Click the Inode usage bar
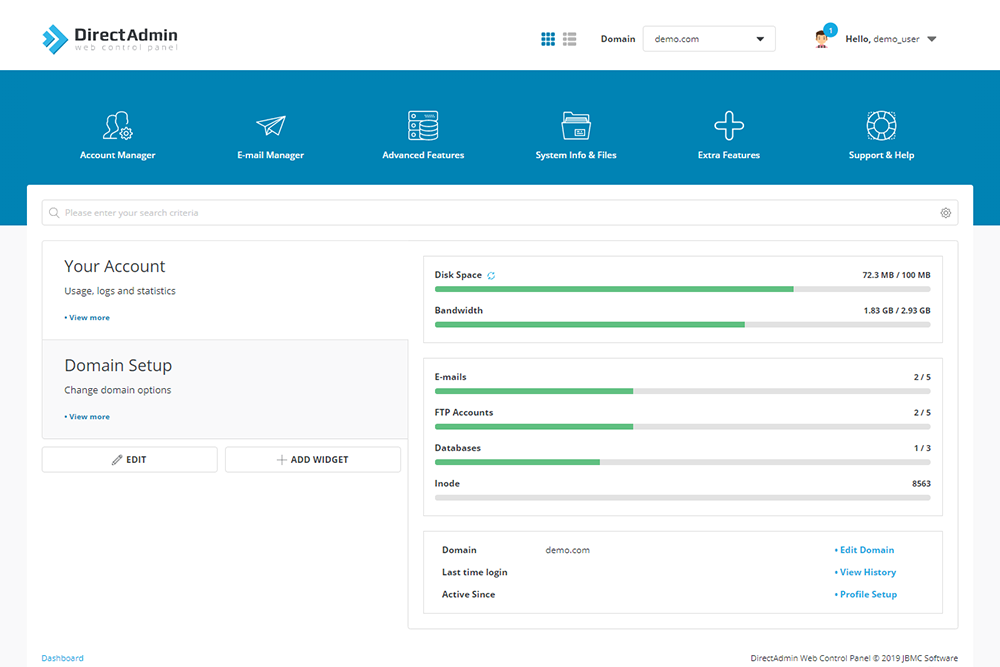Viewport: 1000px width, 667px height. click(x=682, y=497)
